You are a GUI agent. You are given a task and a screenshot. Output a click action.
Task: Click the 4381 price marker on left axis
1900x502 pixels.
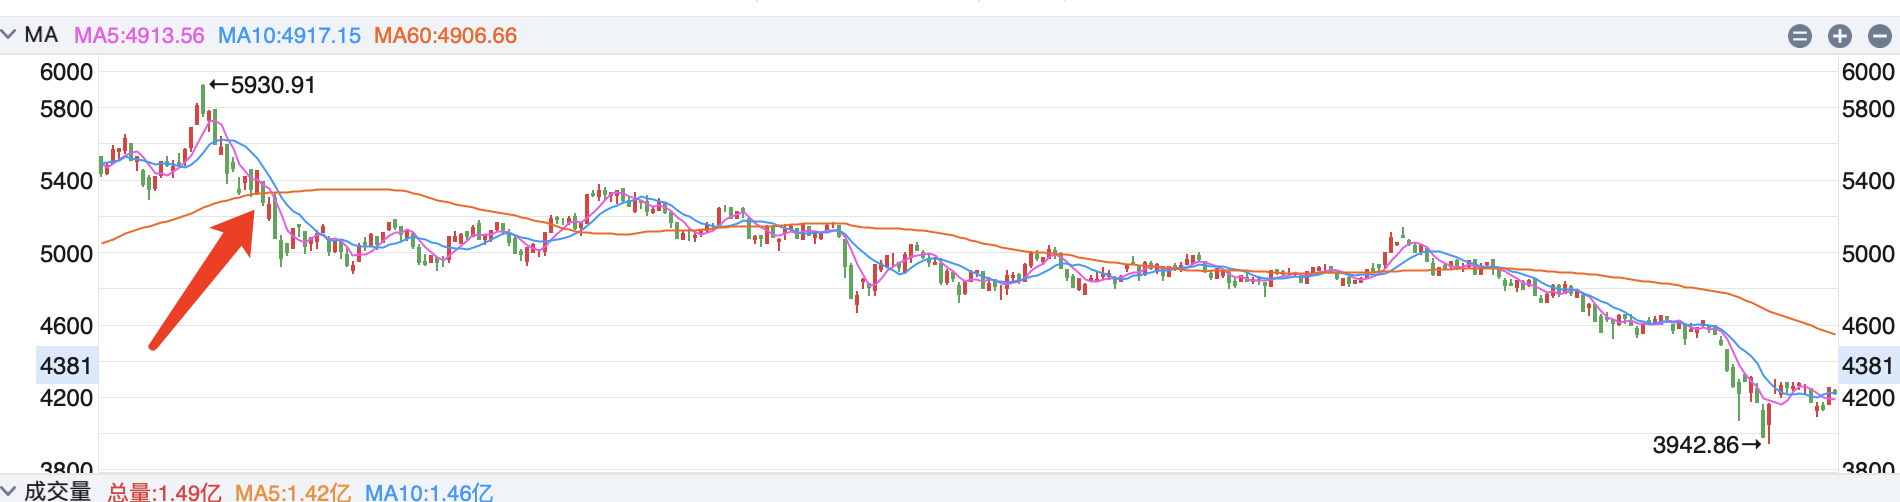pyautogui.click(x=66, y=366)
